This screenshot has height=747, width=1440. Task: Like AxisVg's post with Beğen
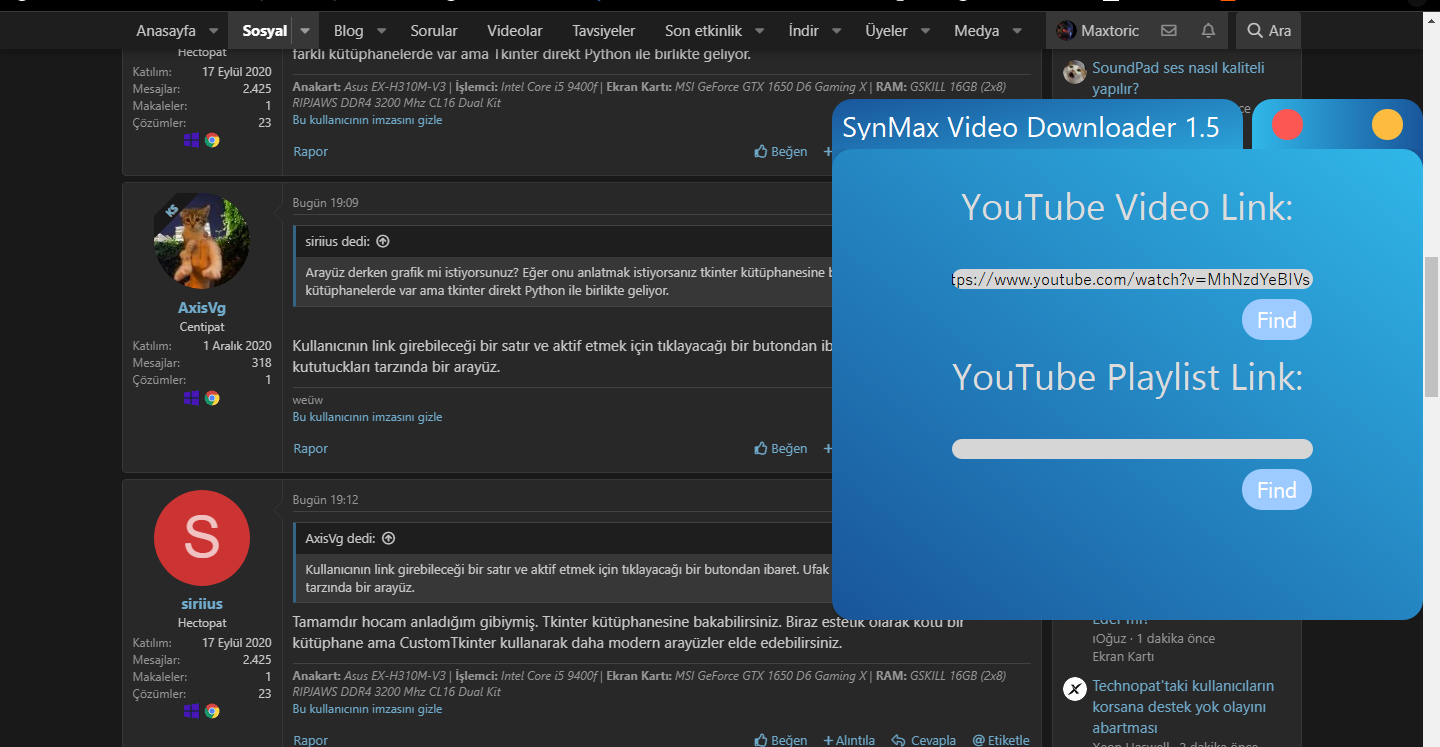pos(781,449)
